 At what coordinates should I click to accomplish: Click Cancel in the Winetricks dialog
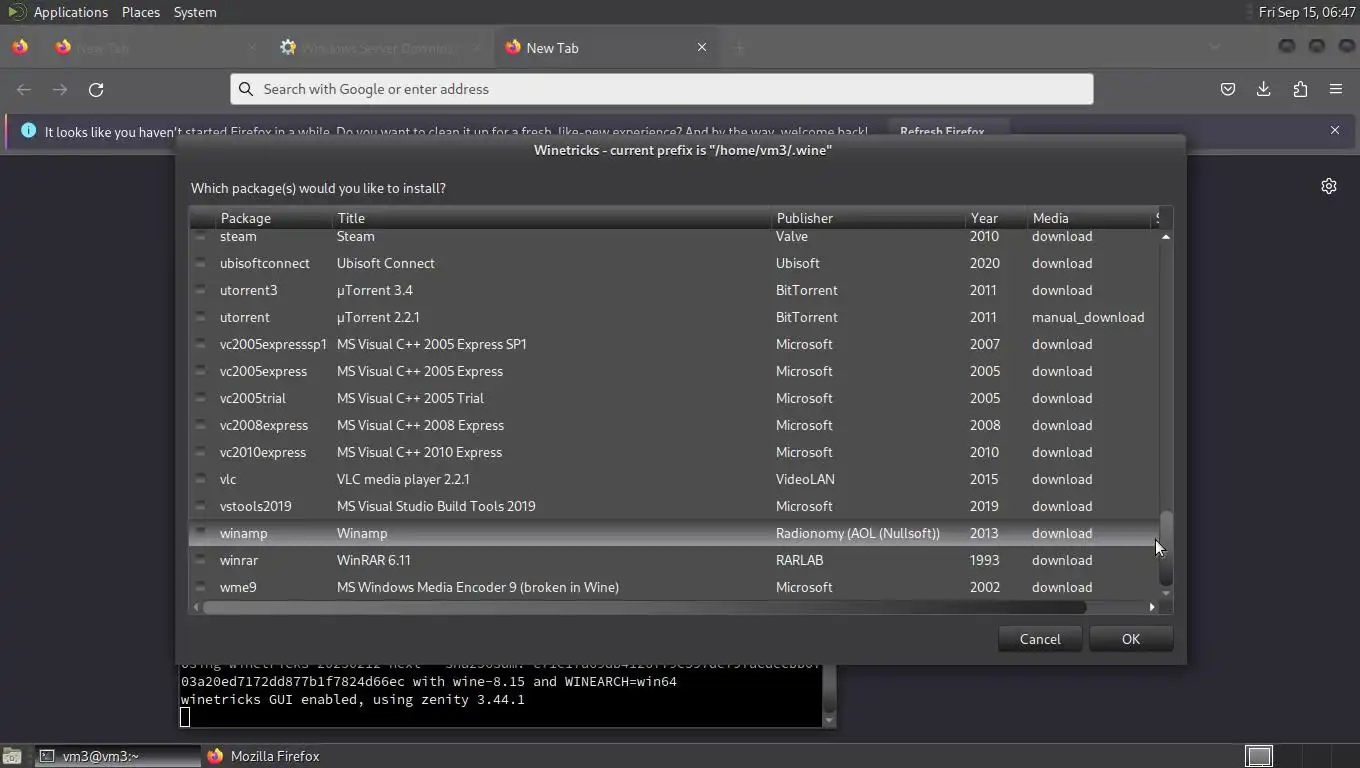(x=1040, y=639)
